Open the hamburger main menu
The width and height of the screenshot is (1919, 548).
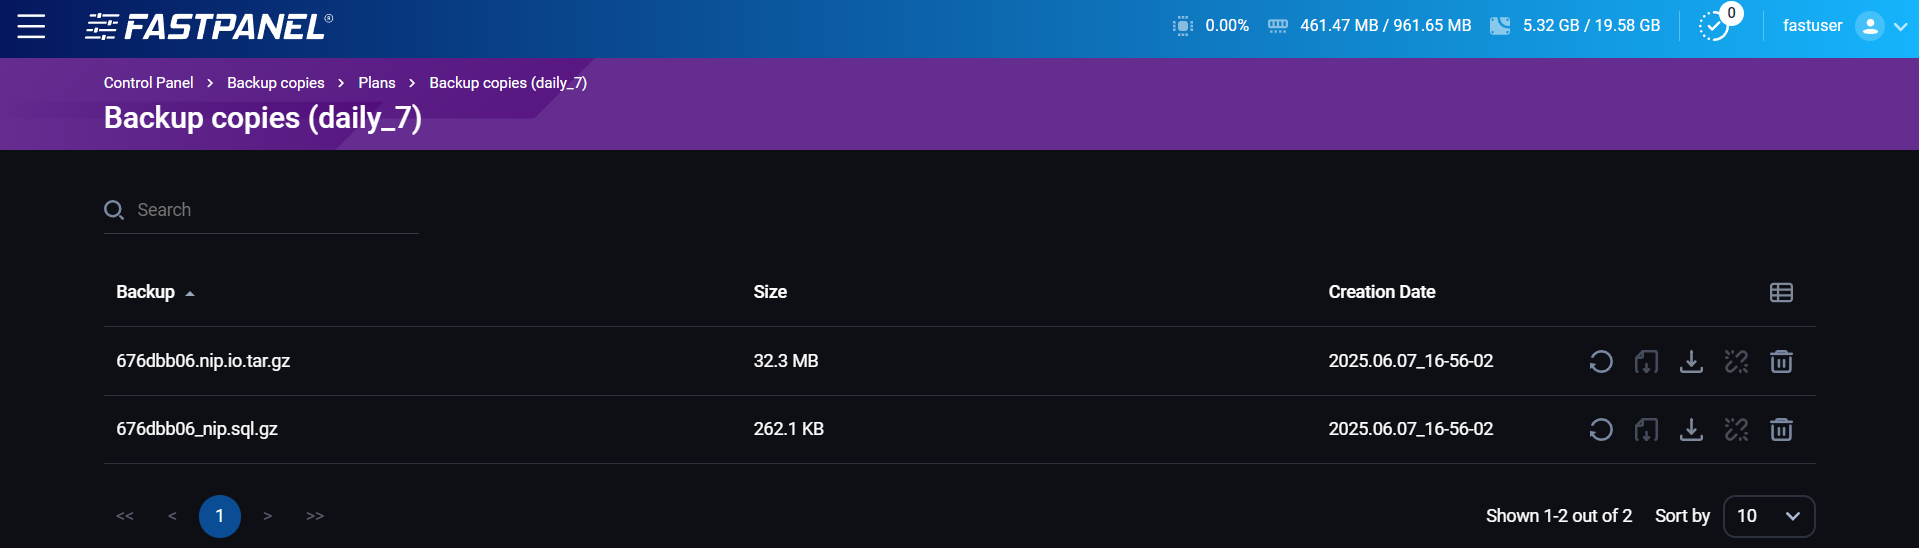click(31, 26)
